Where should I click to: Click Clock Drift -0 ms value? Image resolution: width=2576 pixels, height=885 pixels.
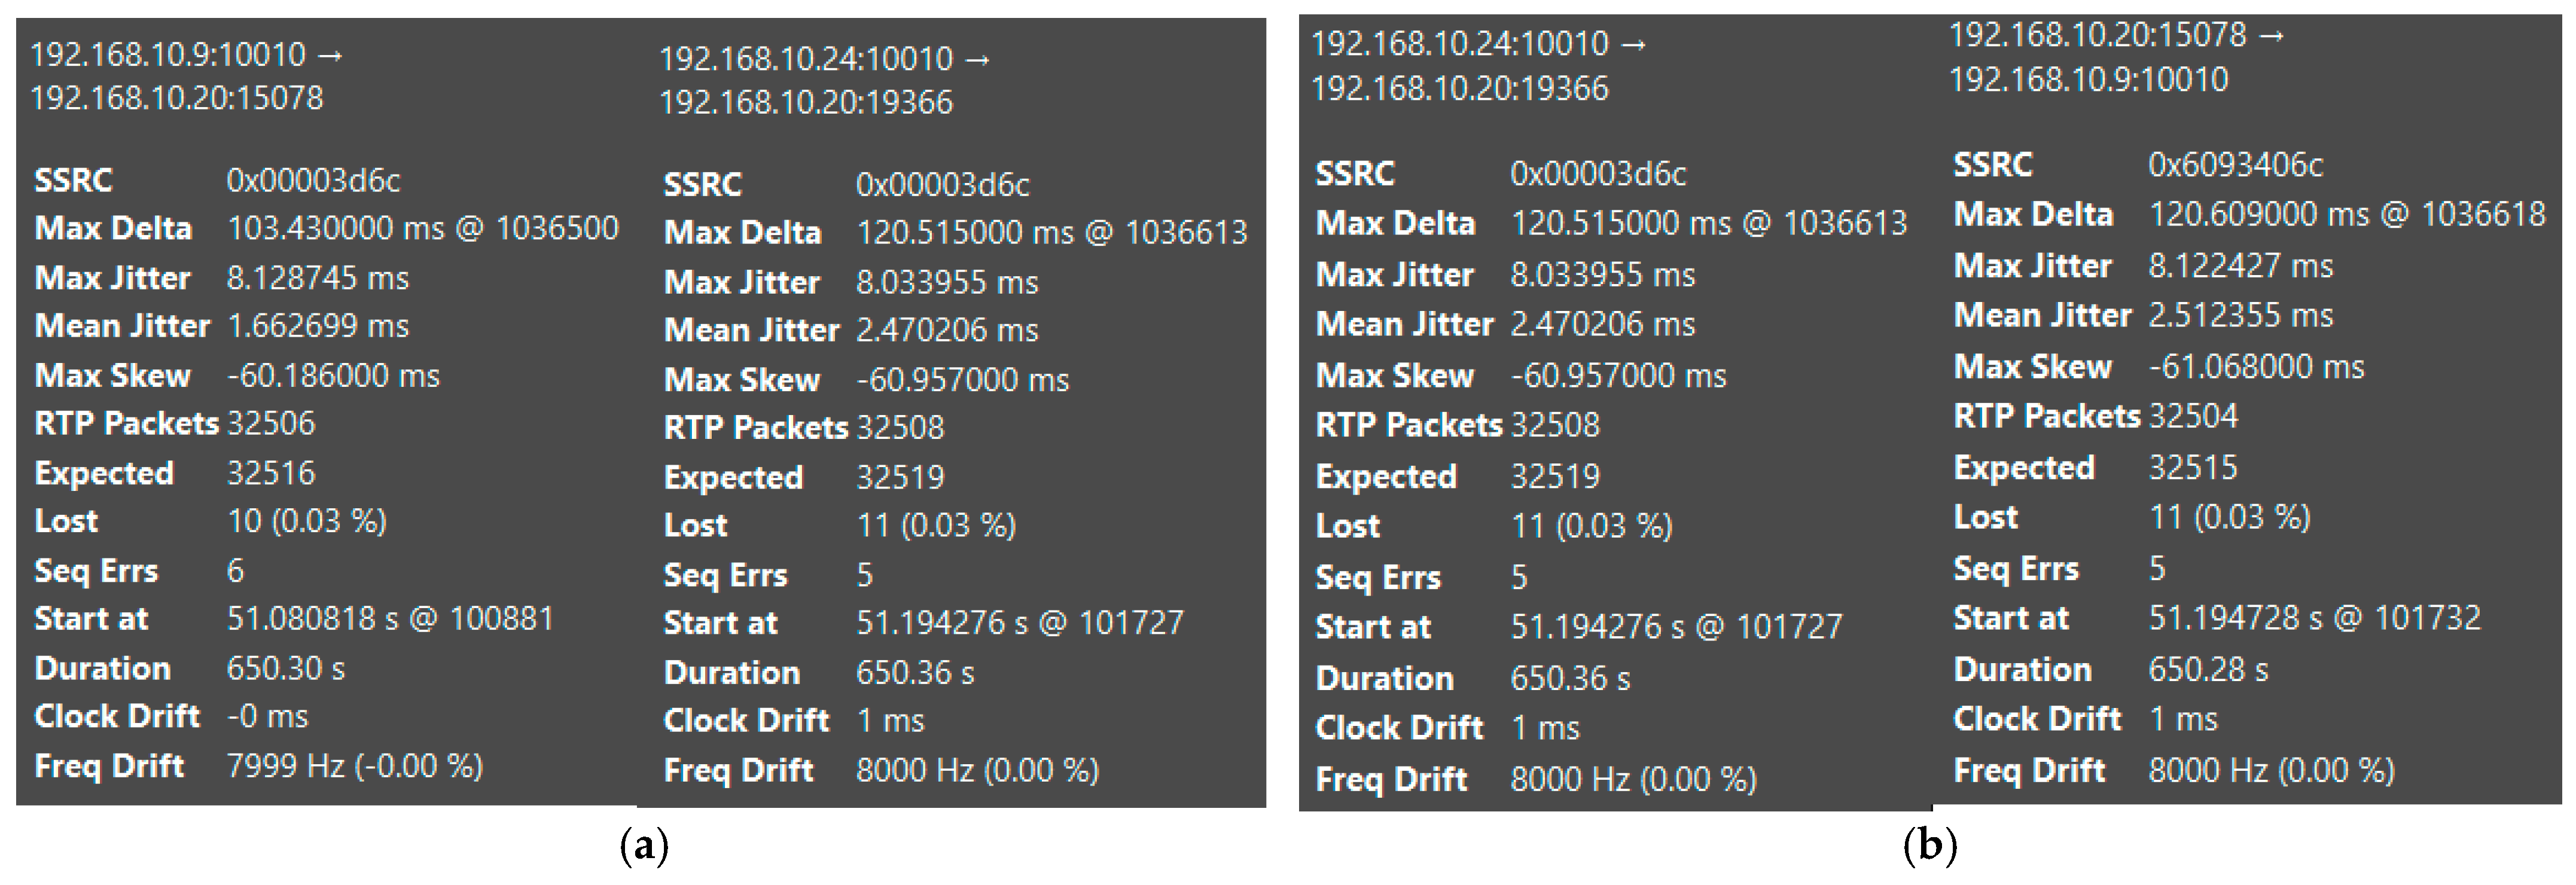coord(267,716)
